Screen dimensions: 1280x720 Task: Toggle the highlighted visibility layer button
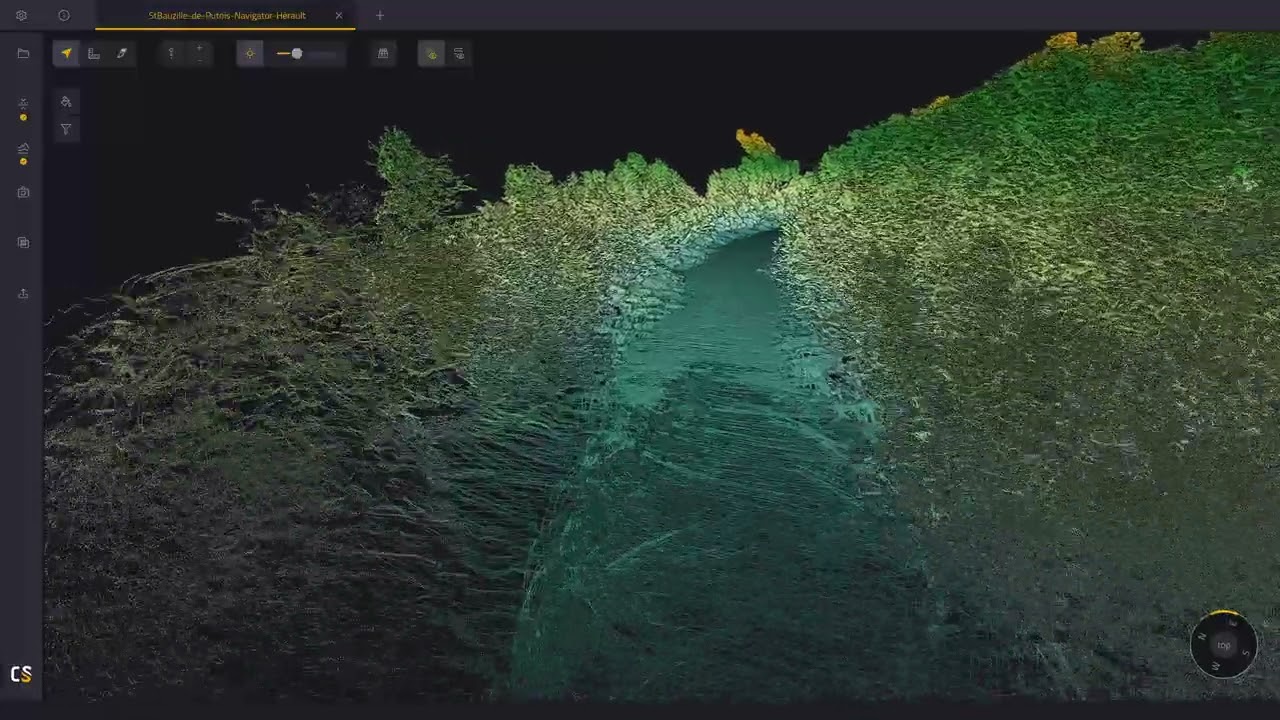tap(431, 54)
